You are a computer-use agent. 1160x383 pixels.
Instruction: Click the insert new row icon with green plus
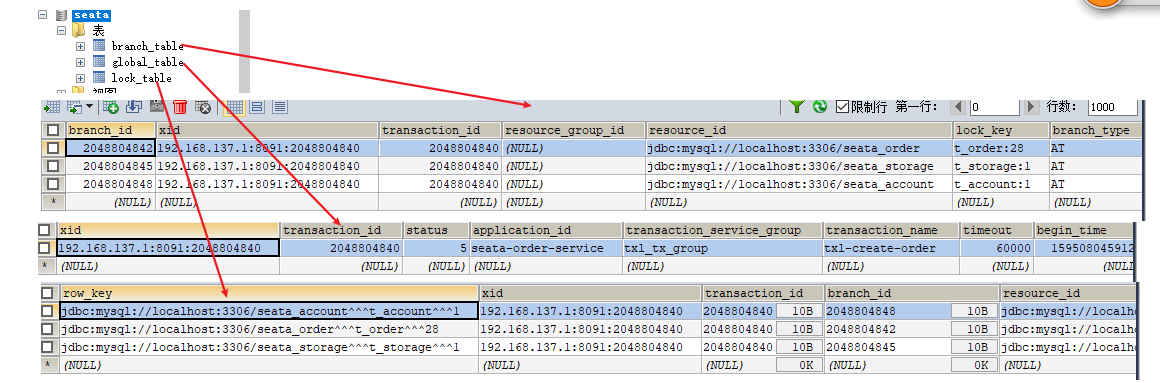(110, 106)
